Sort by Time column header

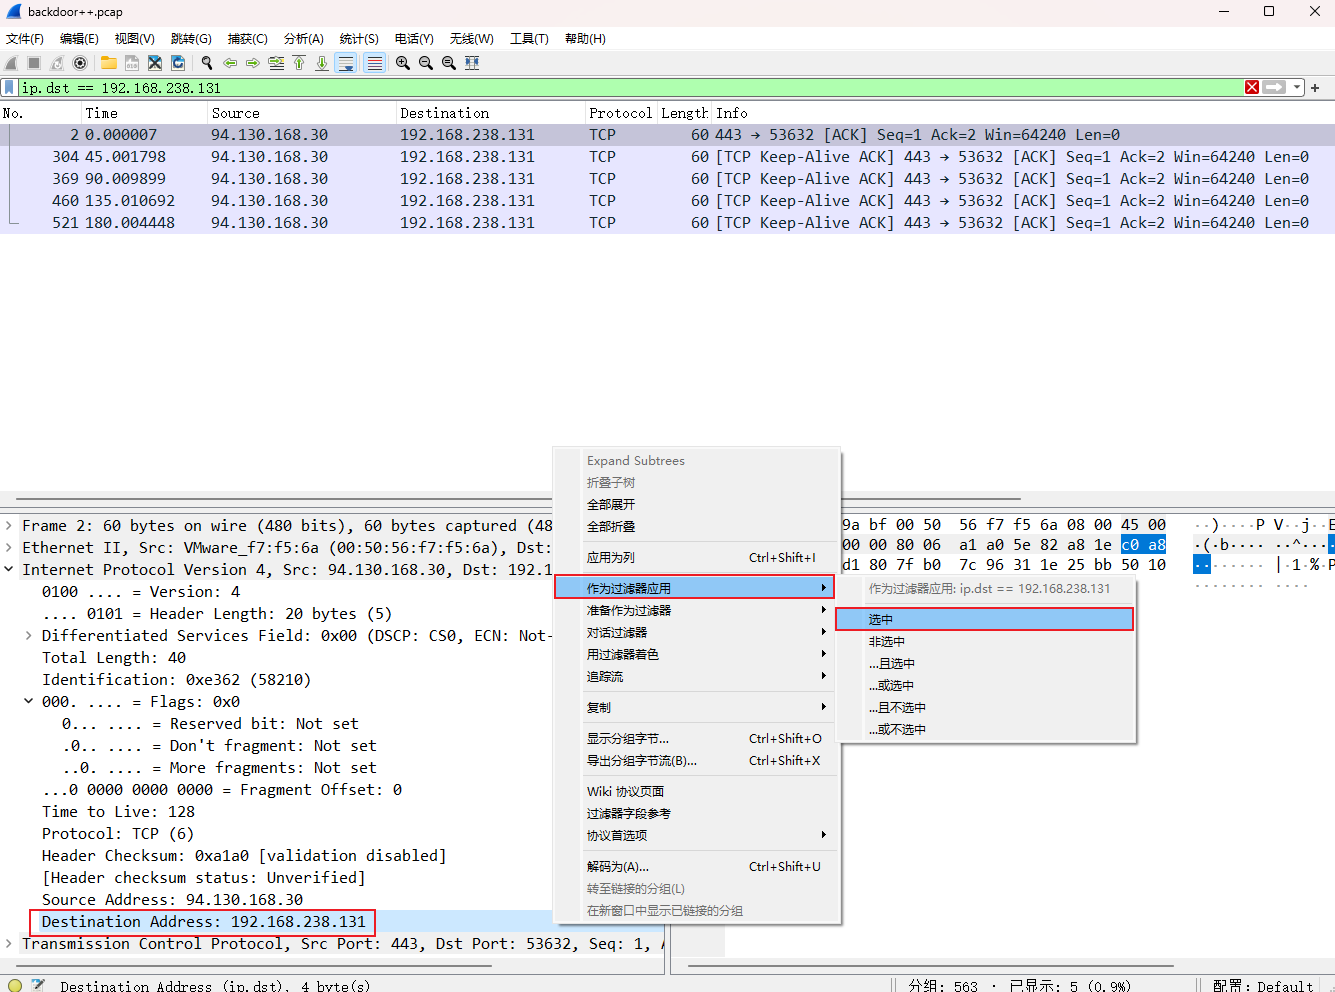(x=143, y=113)
